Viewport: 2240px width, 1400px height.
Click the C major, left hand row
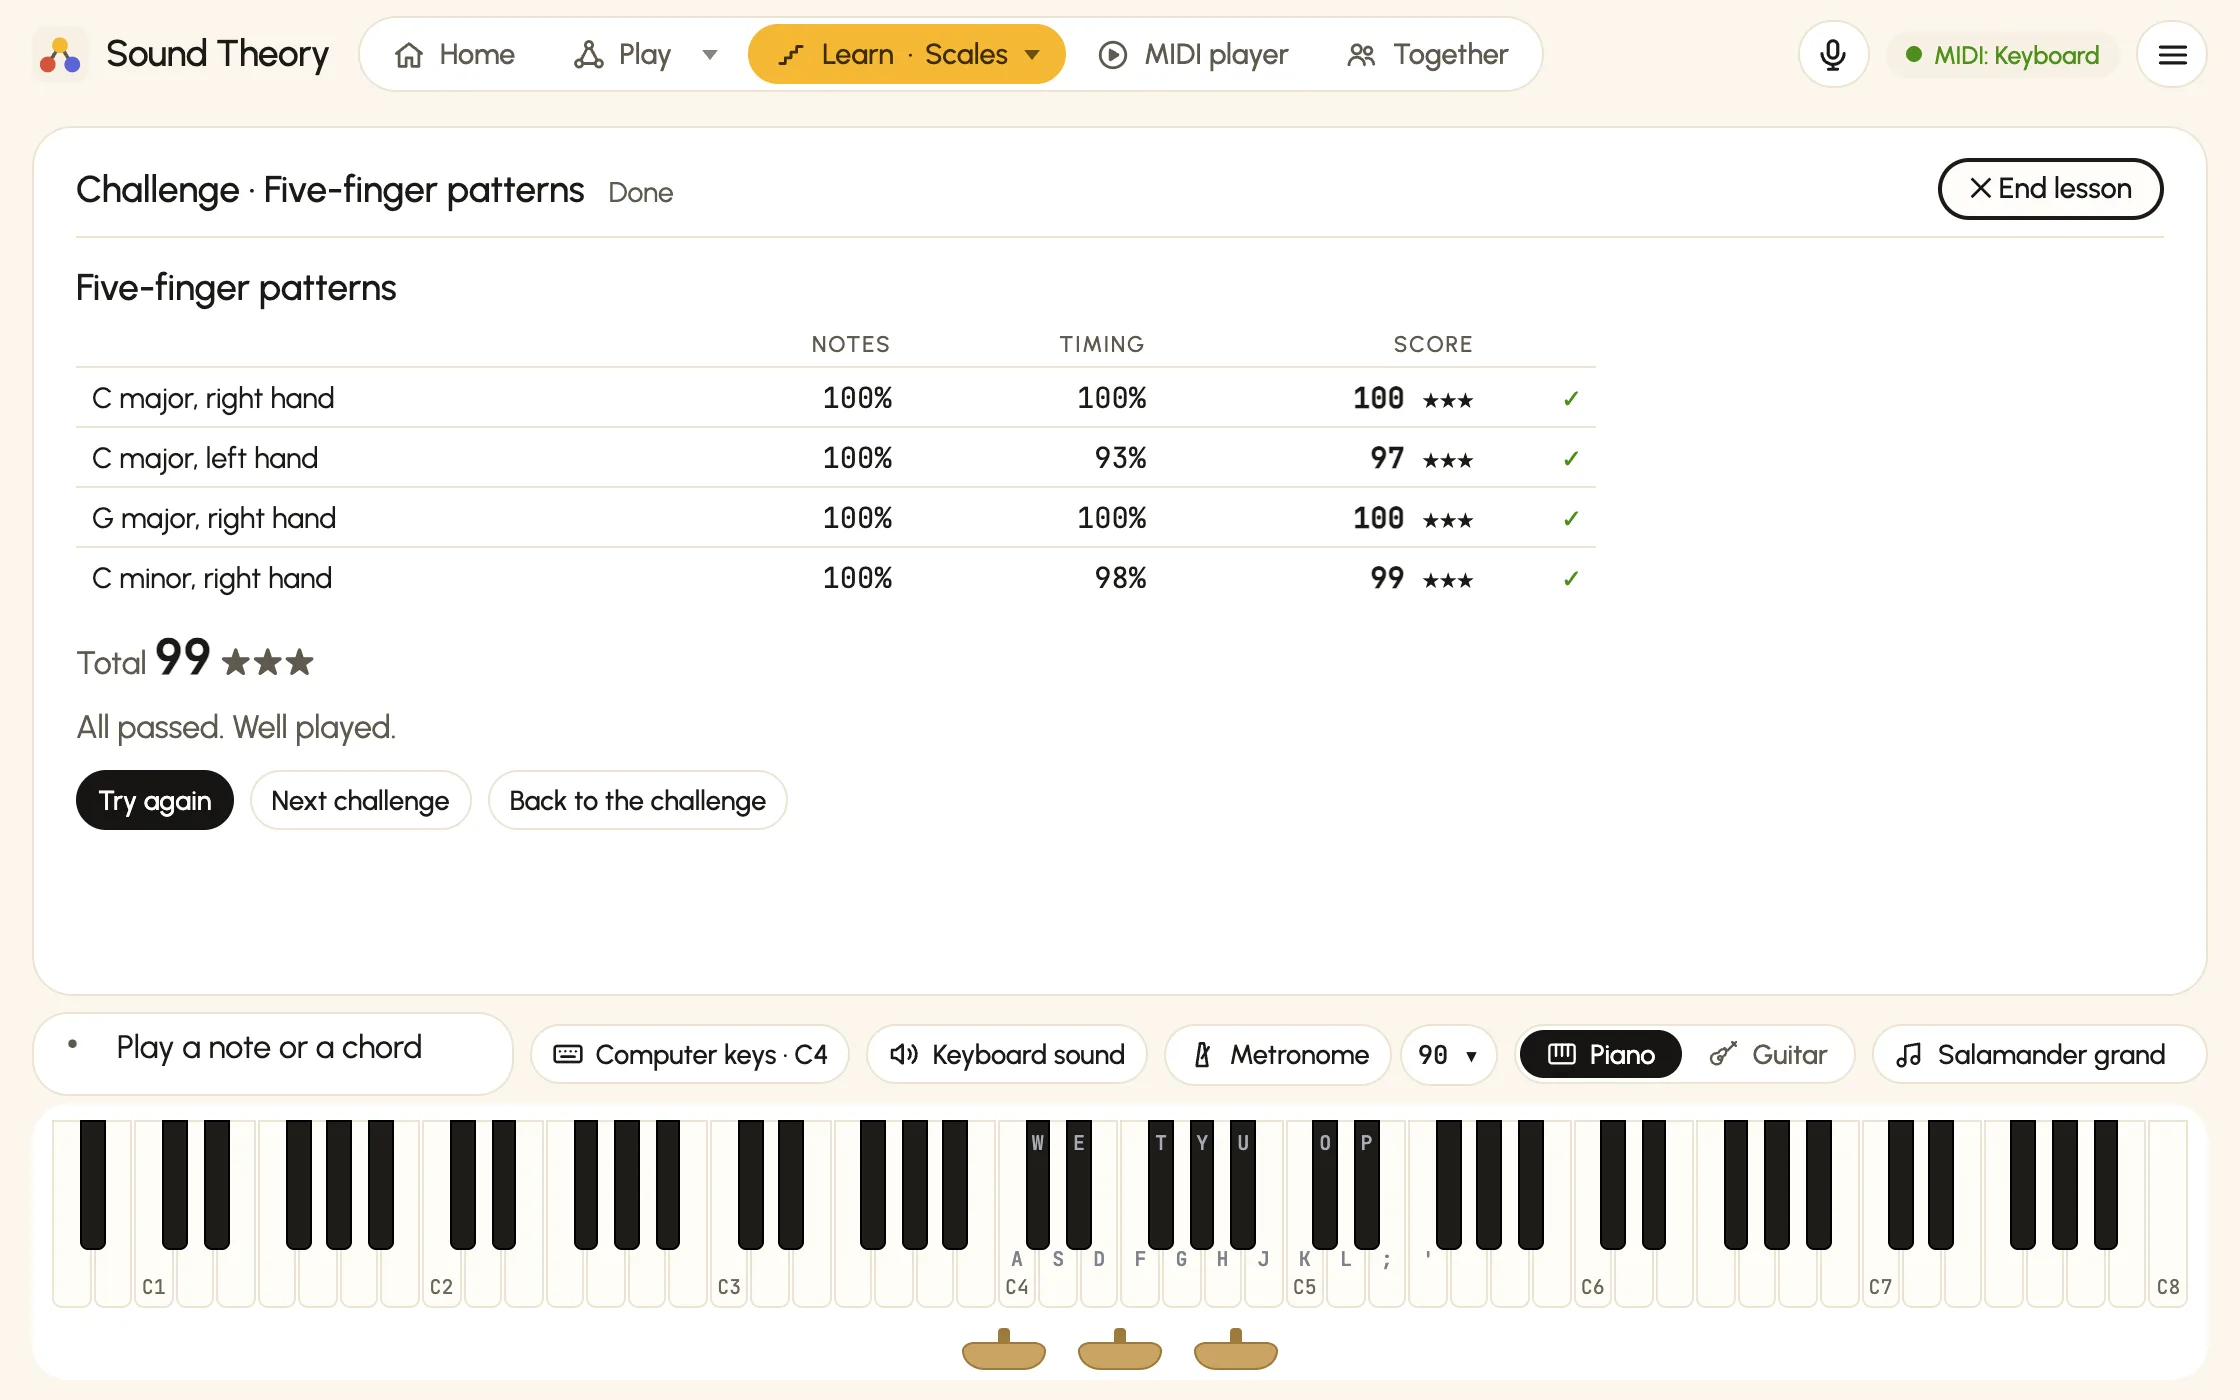point(836,458)
